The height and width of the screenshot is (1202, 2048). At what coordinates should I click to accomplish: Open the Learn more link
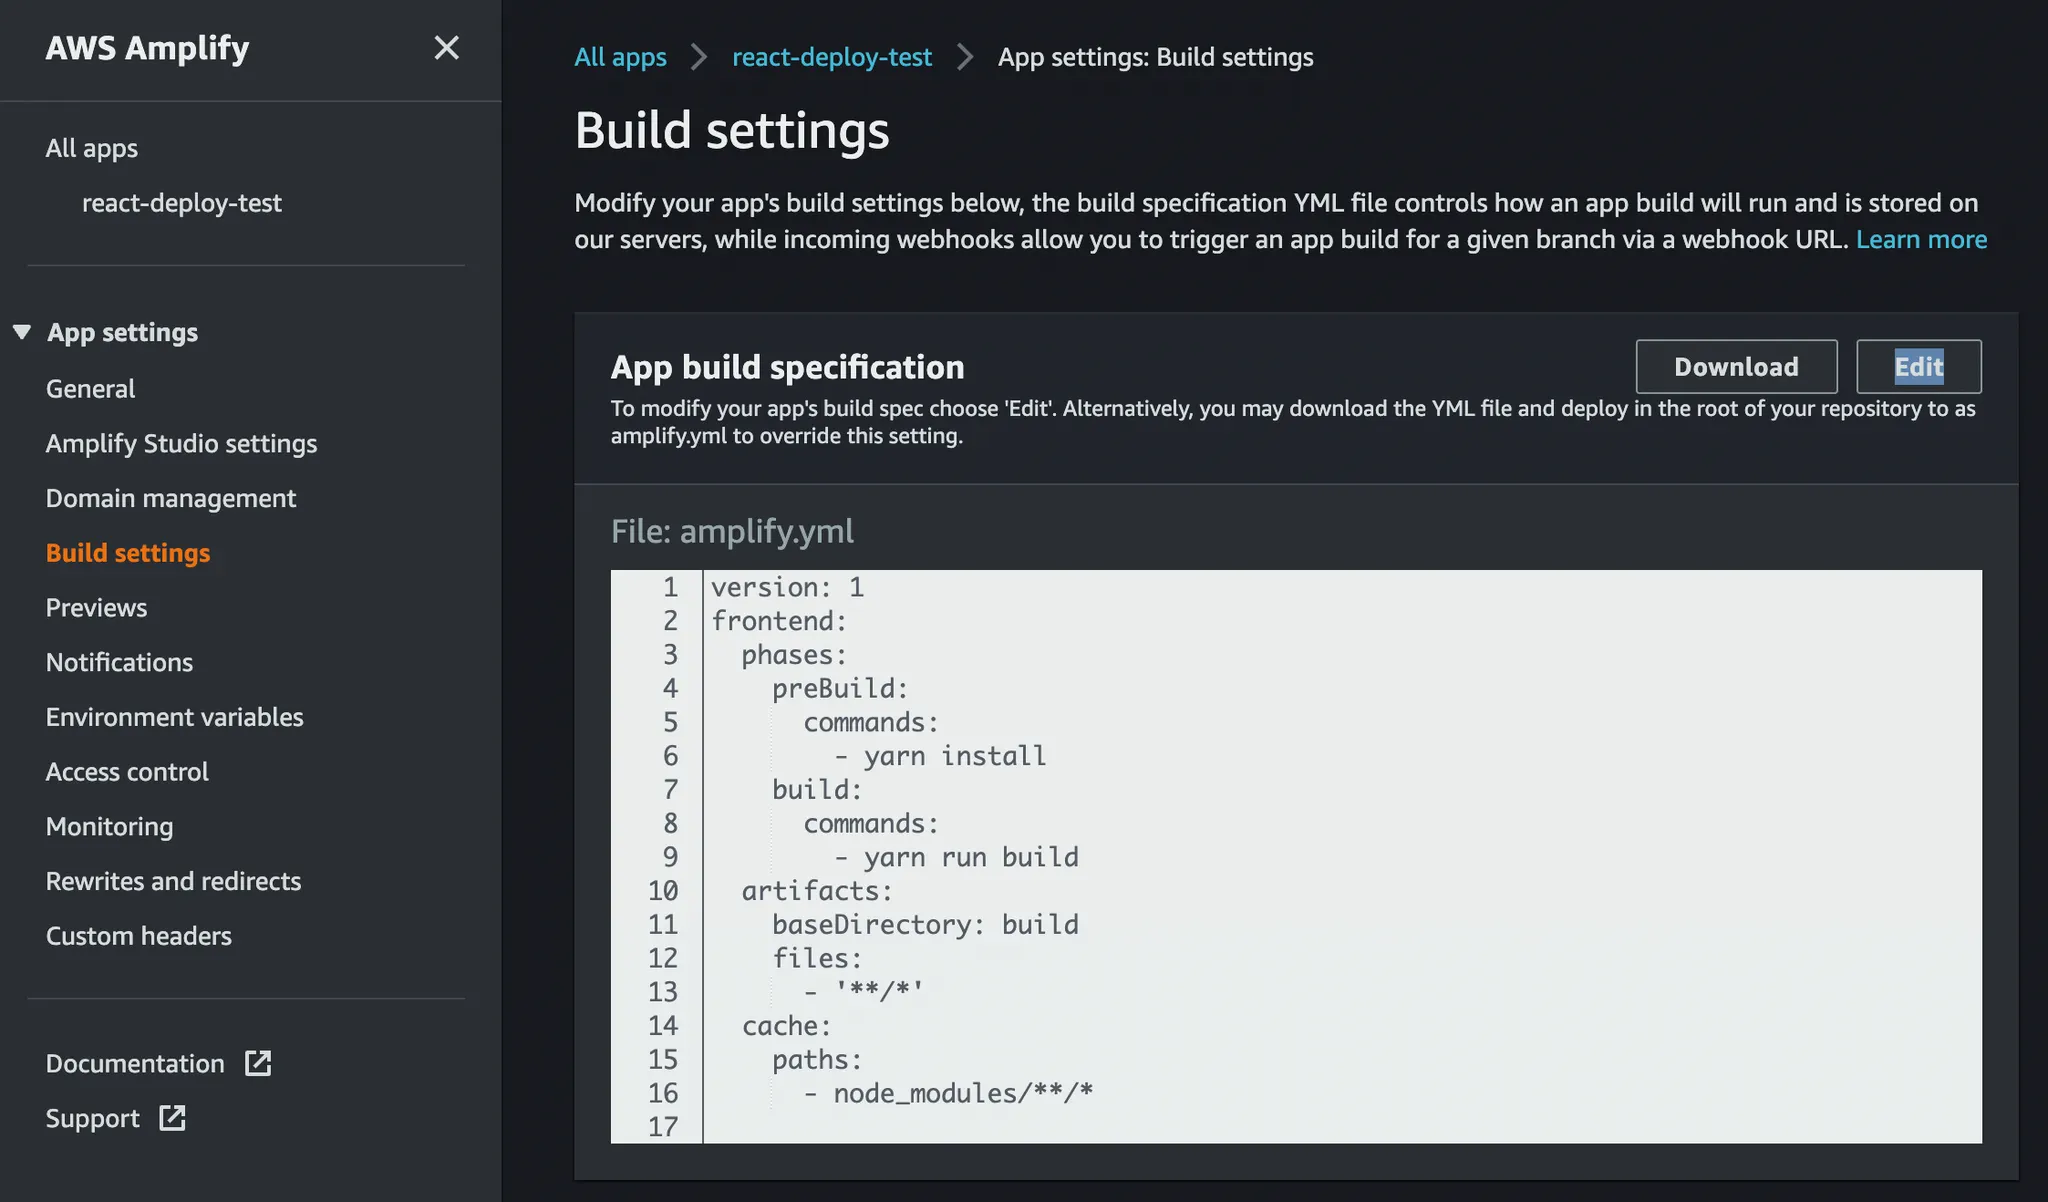coord(1921,240)
